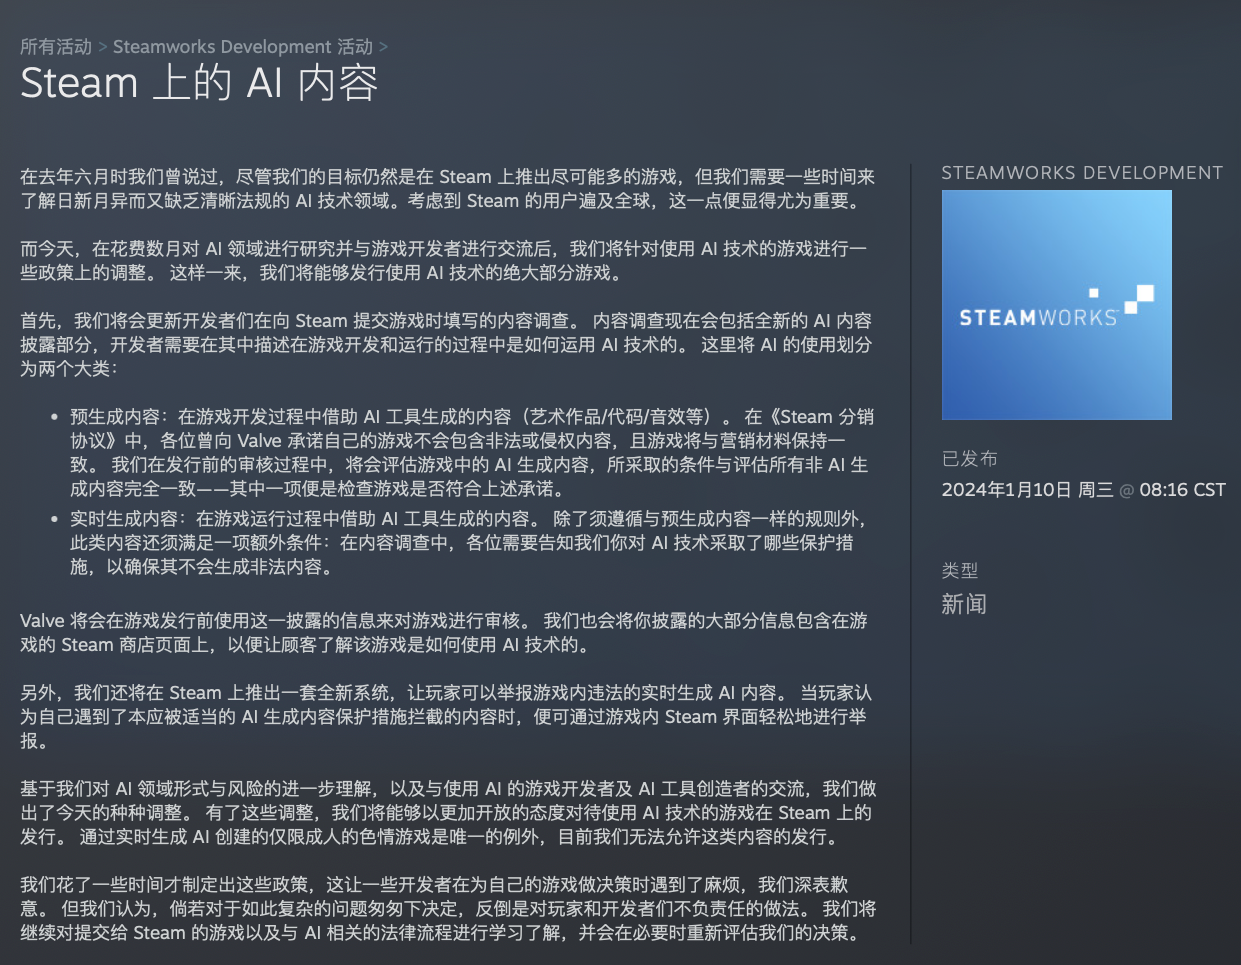Click the time text 08:16 CST
This screenshot has height=965, width=1241.
[1182, 490]
